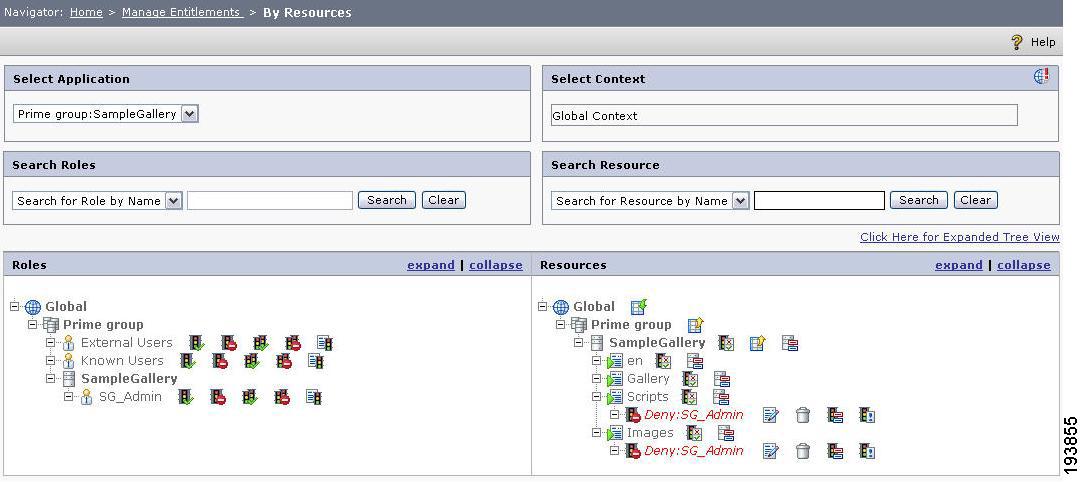Click traffic light checklist icon beside Images resource
The height and width of the screenshot is (482, 1084).
point(694,432)
